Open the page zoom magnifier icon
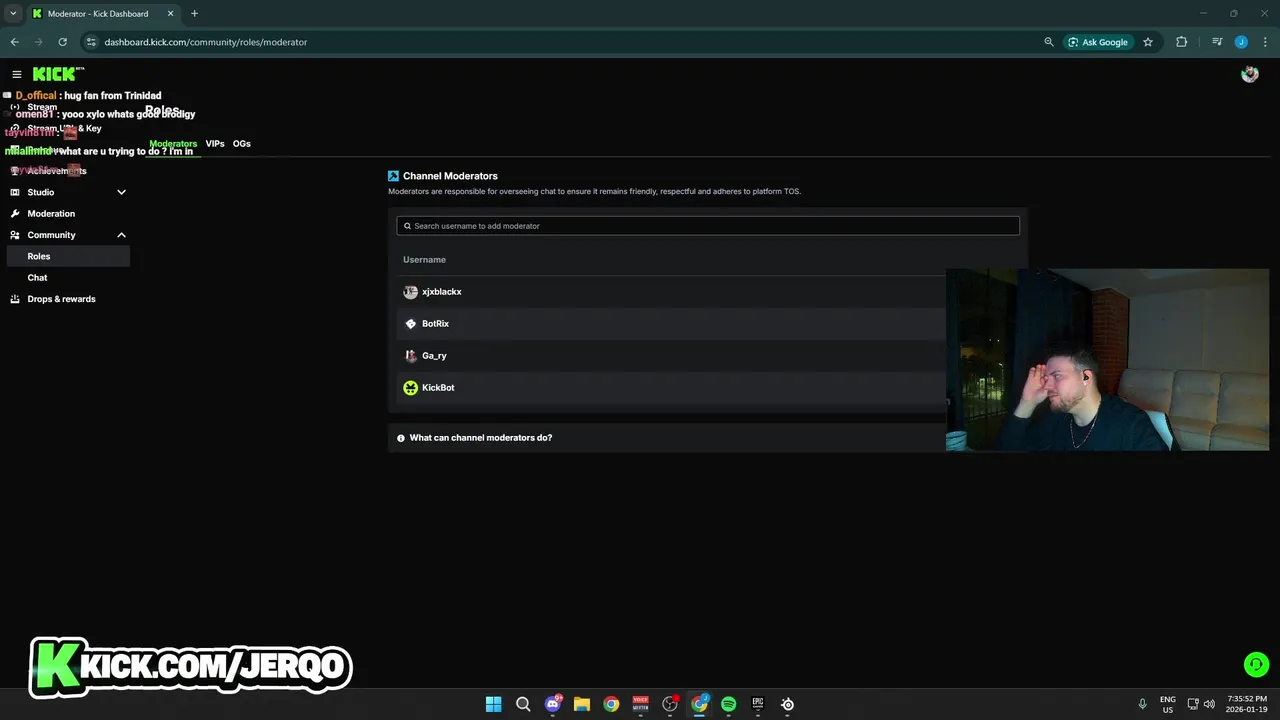 [x=1048, y=42]
